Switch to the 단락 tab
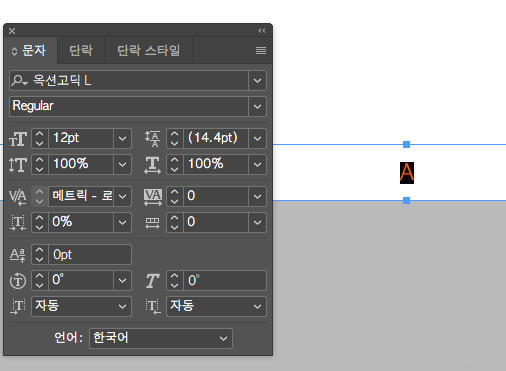The image size is (506, 371). pyautogui.click(x=81, y=50)
